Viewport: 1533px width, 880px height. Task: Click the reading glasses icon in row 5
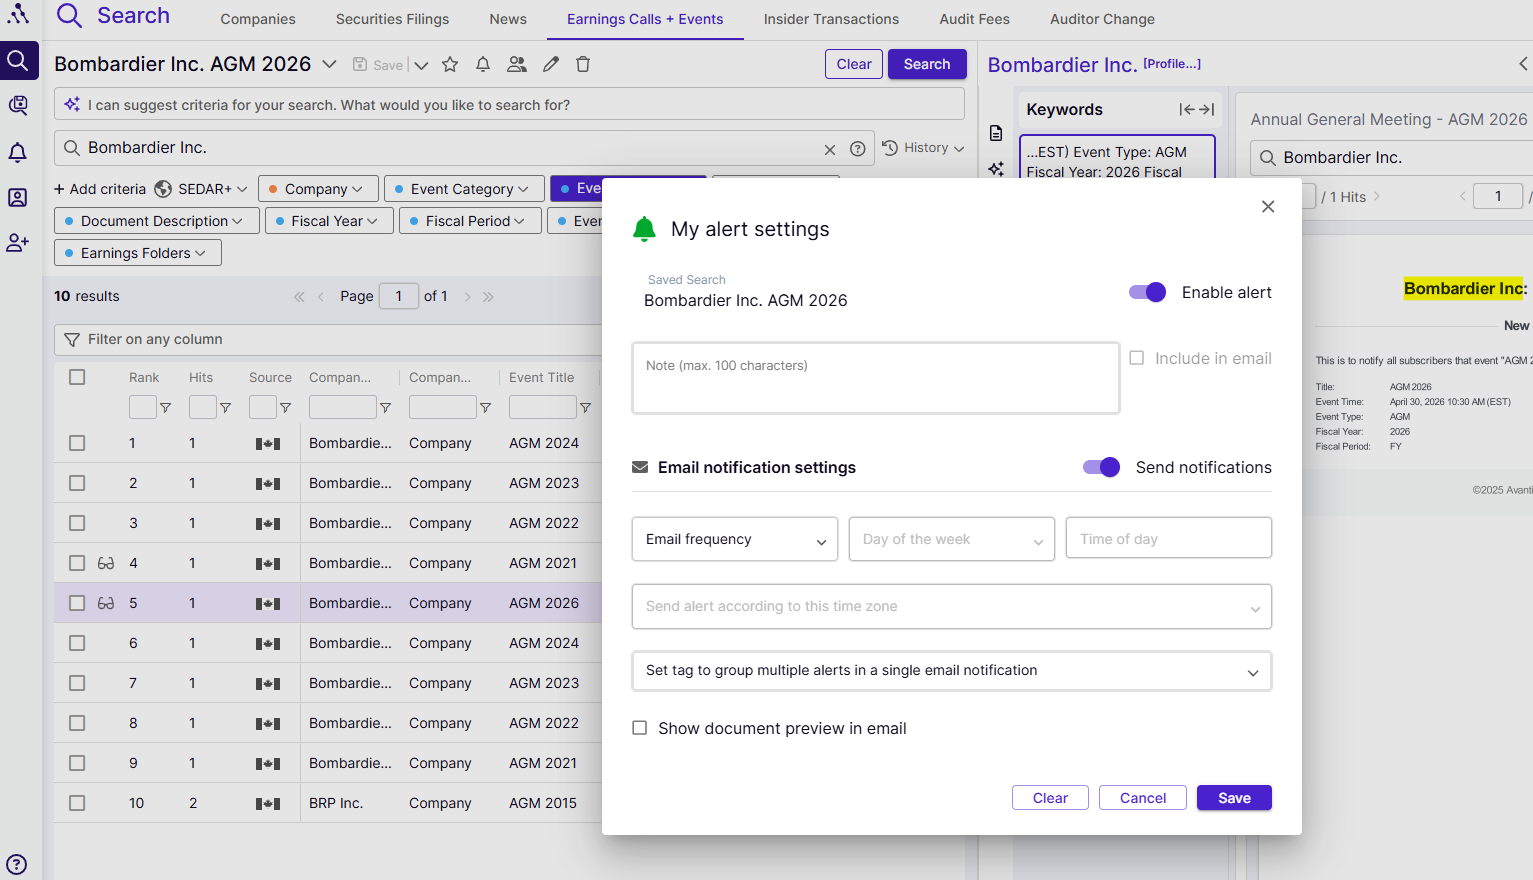tap(106, 603)
